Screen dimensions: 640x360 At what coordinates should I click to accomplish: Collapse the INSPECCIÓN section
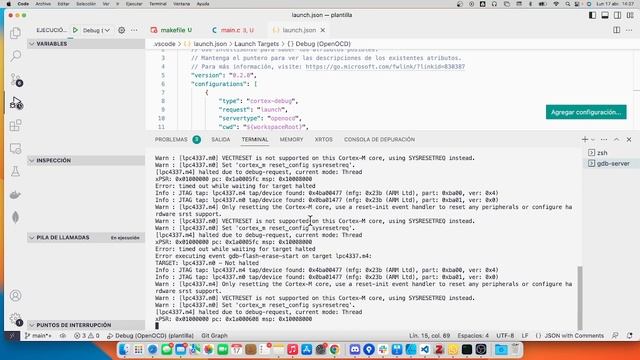pos(86,160)
